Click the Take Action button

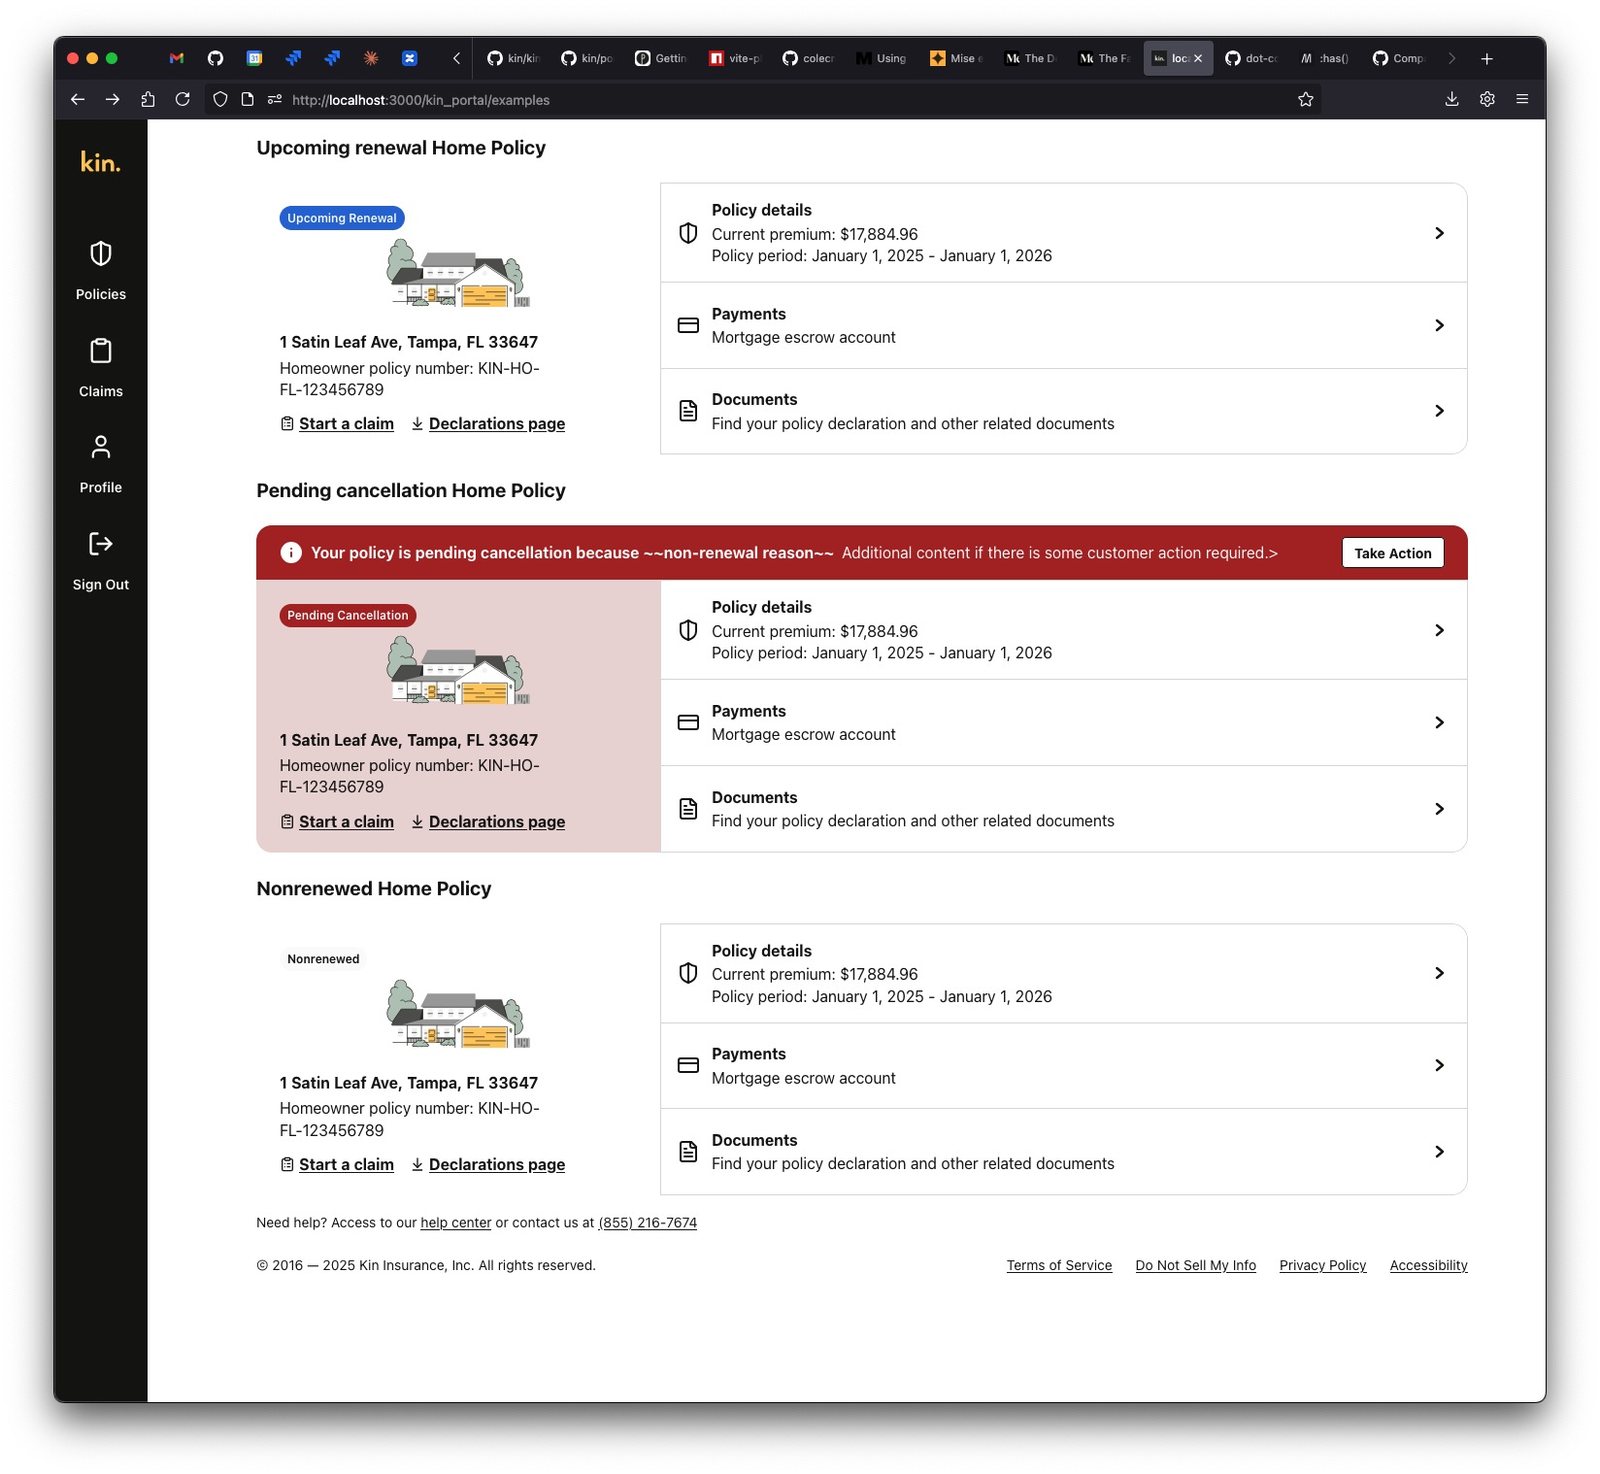tap(1392, 553)
